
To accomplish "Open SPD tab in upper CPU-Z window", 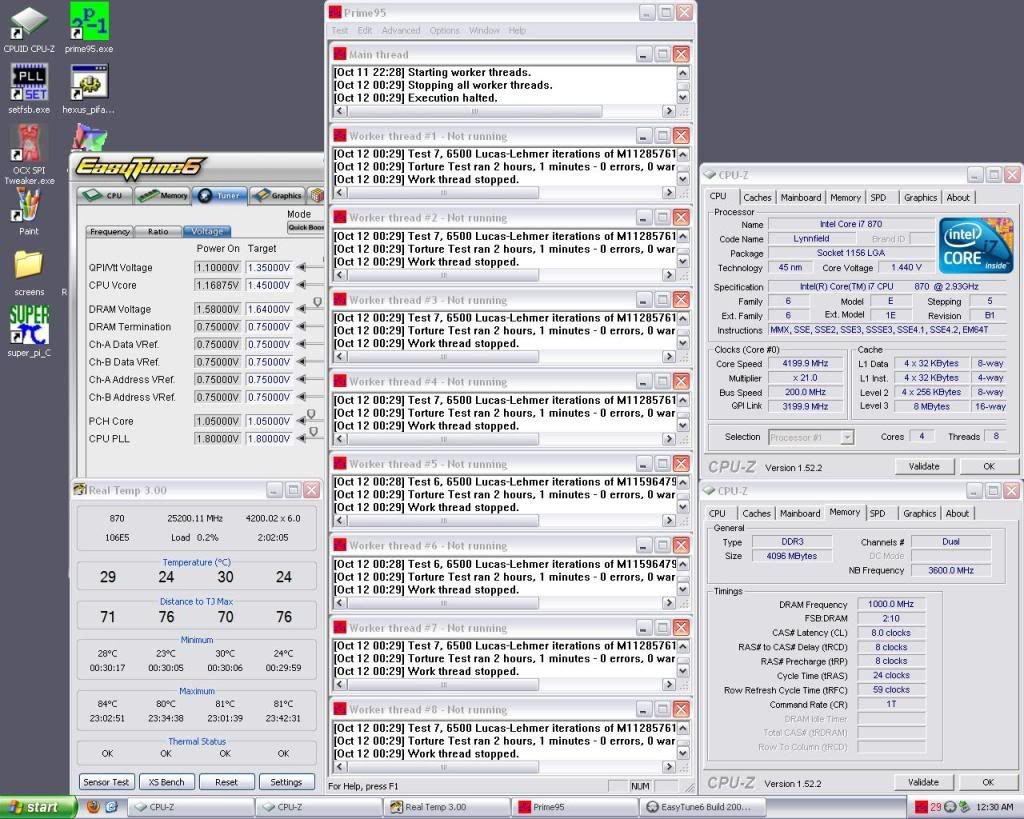I will pos(878,197).
